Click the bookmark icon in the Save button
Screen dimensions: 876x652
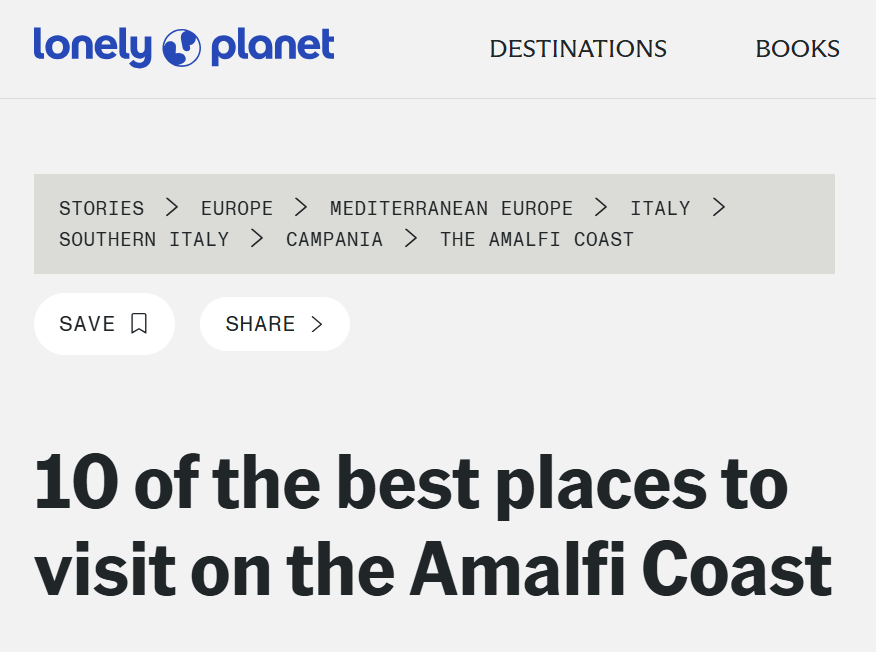[139, 323]
